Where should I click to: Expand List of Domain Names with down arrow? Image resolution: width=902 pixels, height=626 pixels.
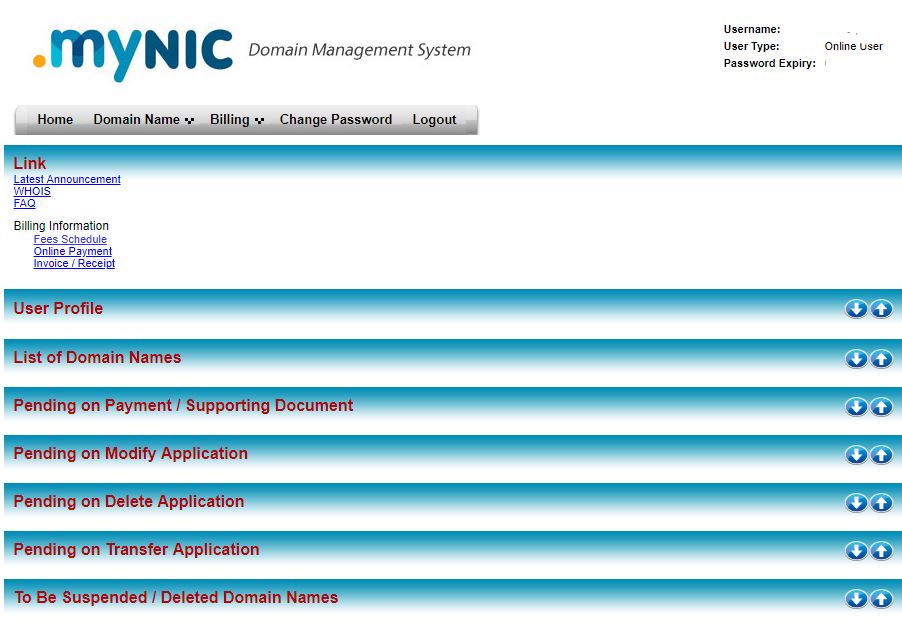click(x=856, y=359)
